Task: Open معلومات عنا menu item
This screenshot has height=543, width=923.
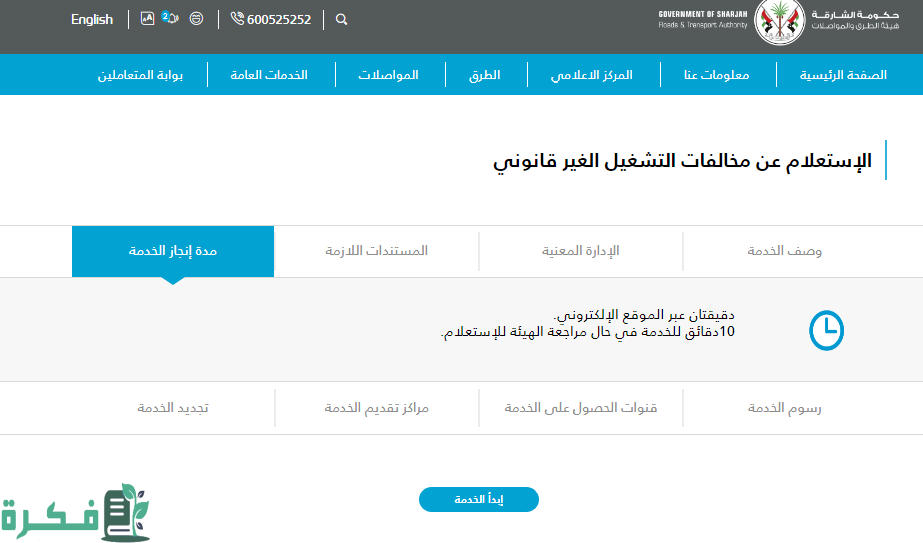Action: [717, 75]
